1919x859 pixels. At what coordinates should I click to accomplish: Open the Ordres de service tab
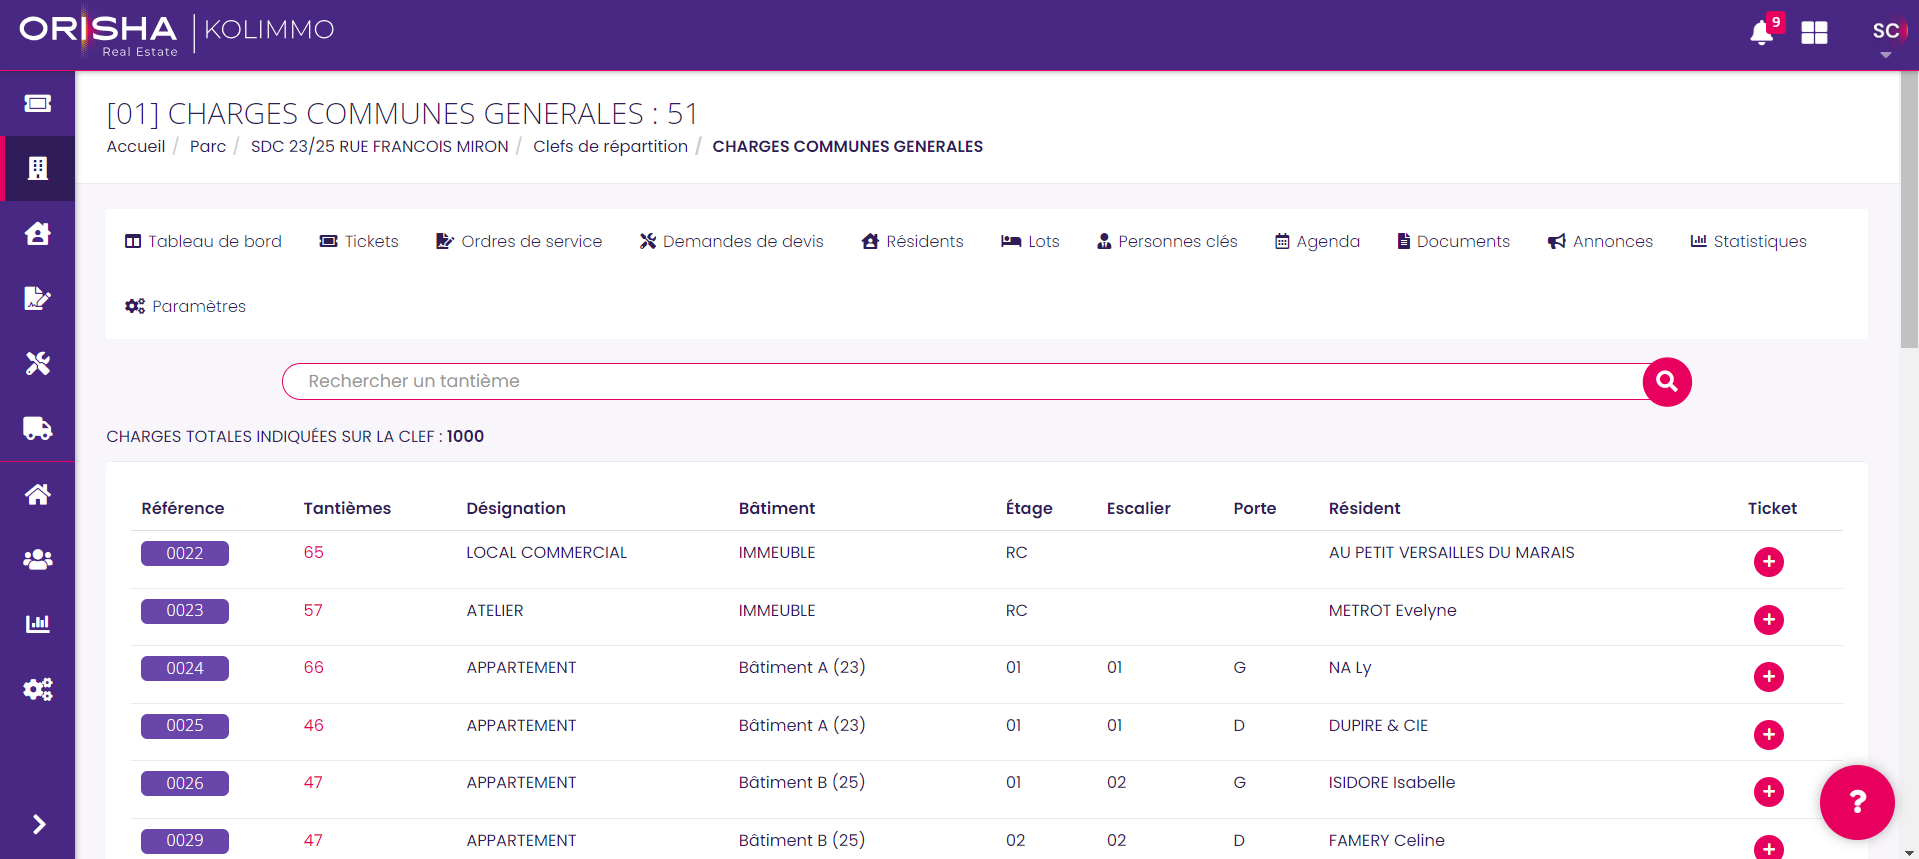tap(519, 241)
